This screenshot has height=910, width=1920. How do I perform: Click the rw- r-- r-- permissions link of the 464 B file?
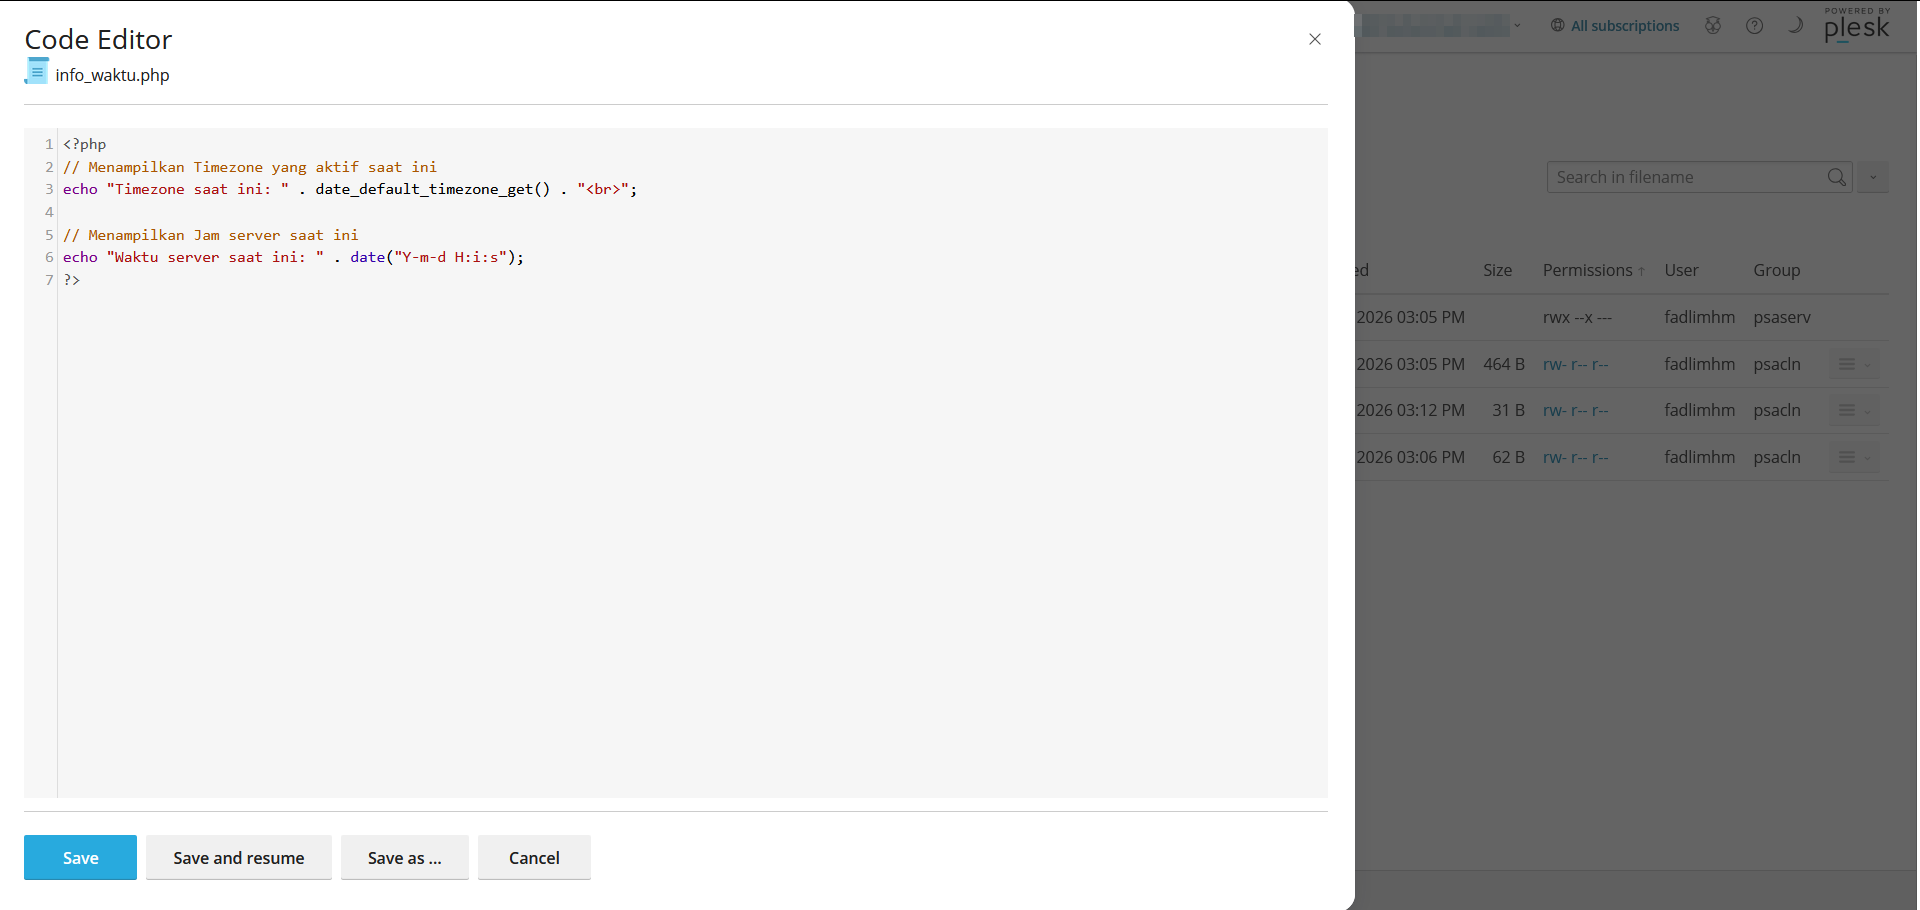coord(1576,364)
